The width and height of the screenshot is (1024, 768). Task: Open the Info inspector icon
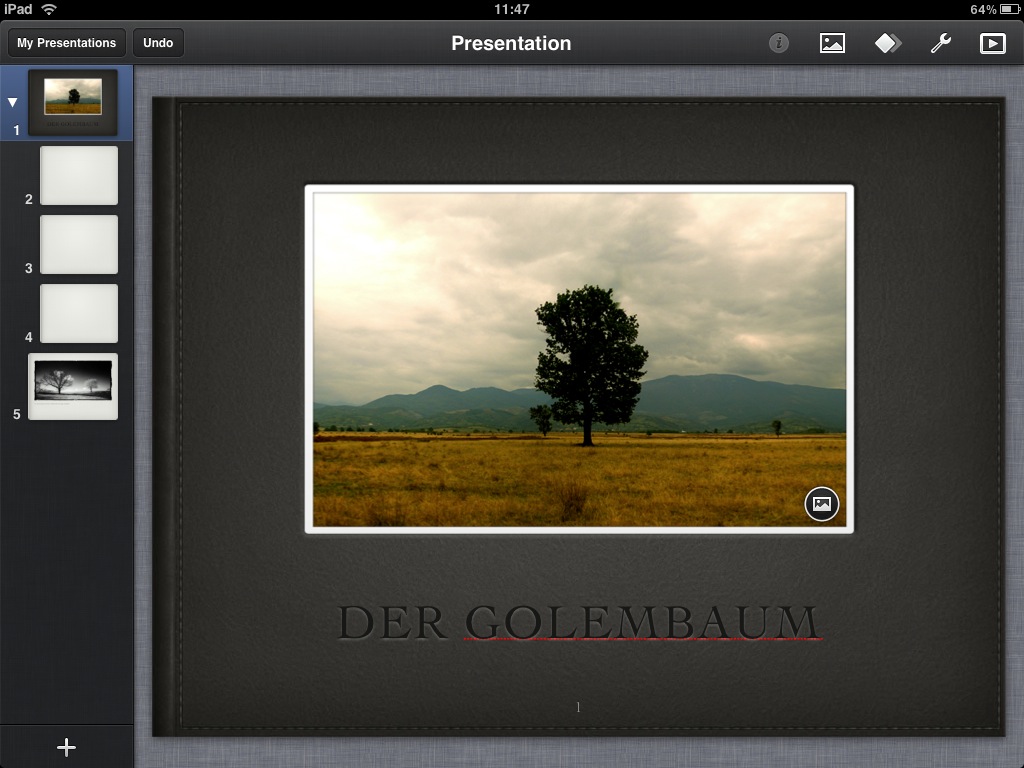click(x=779, y=43)
